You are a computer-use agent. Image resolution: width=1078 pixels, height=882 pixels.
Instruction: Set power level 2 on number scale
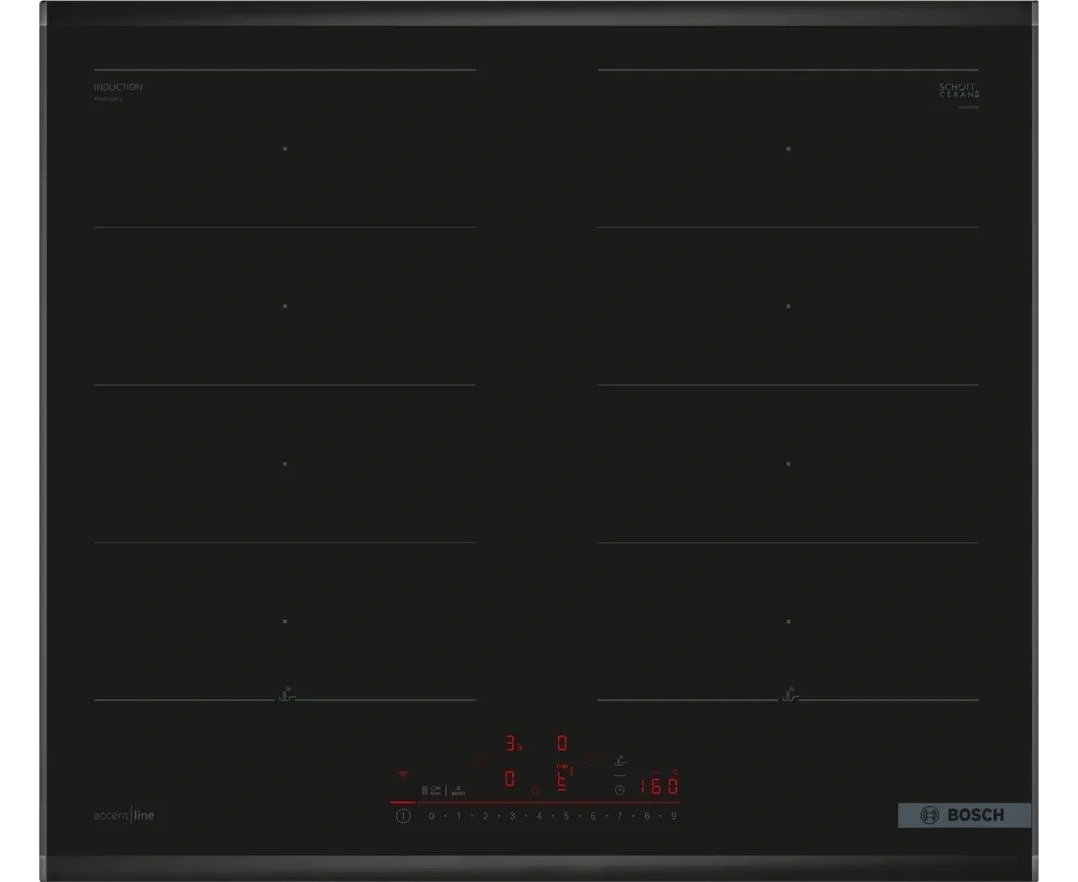pyautogui.click(x=485, y=817)
